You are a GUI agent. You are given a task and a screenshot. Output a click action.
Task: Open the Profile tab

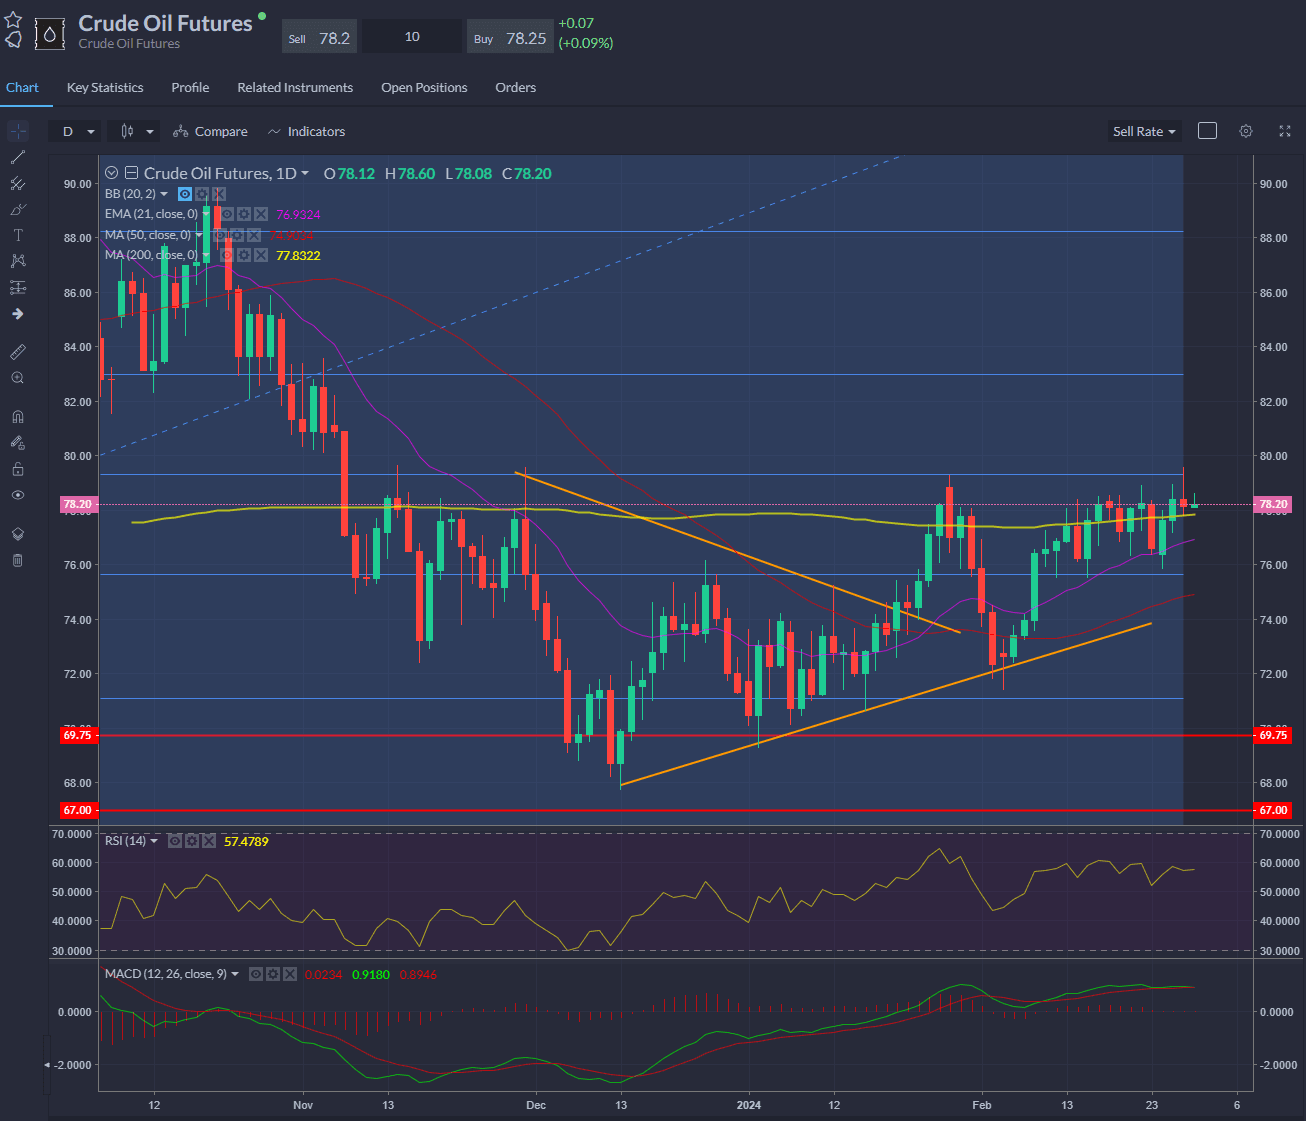pyautogui.click(x=190, y=87)
